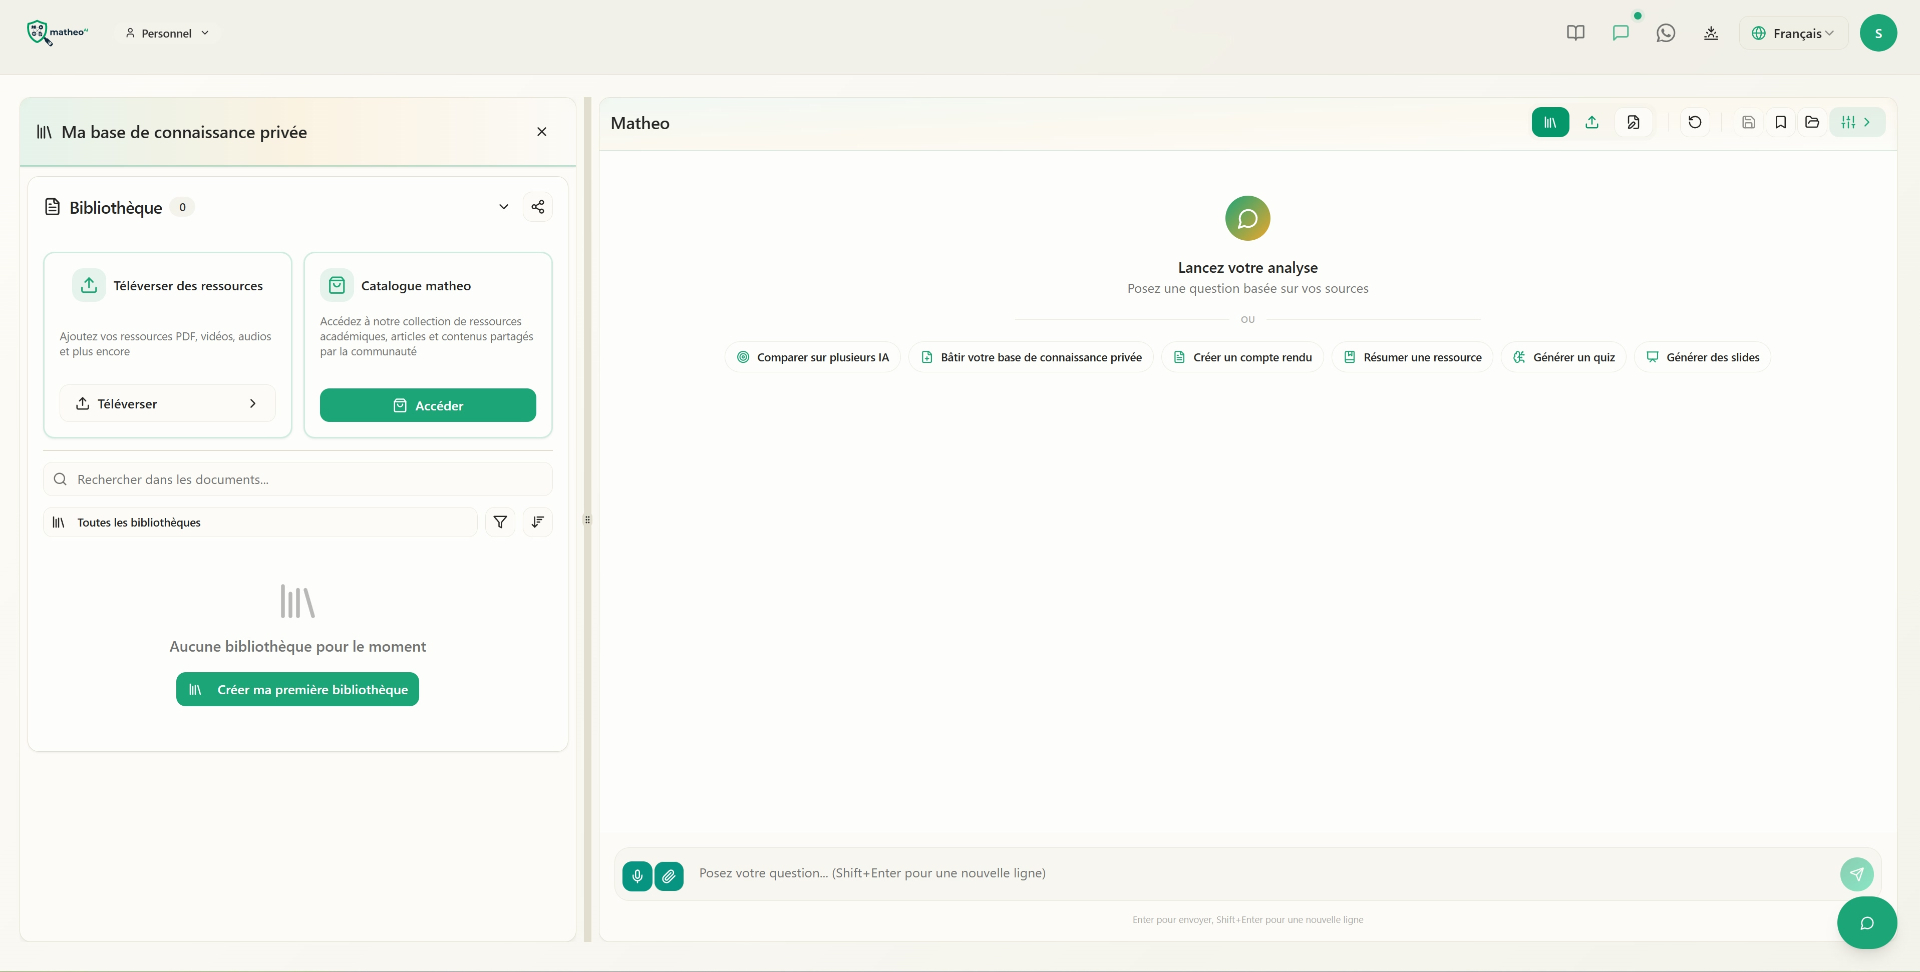
Task: Focus the document search field
Action: [x=298, y=479]
